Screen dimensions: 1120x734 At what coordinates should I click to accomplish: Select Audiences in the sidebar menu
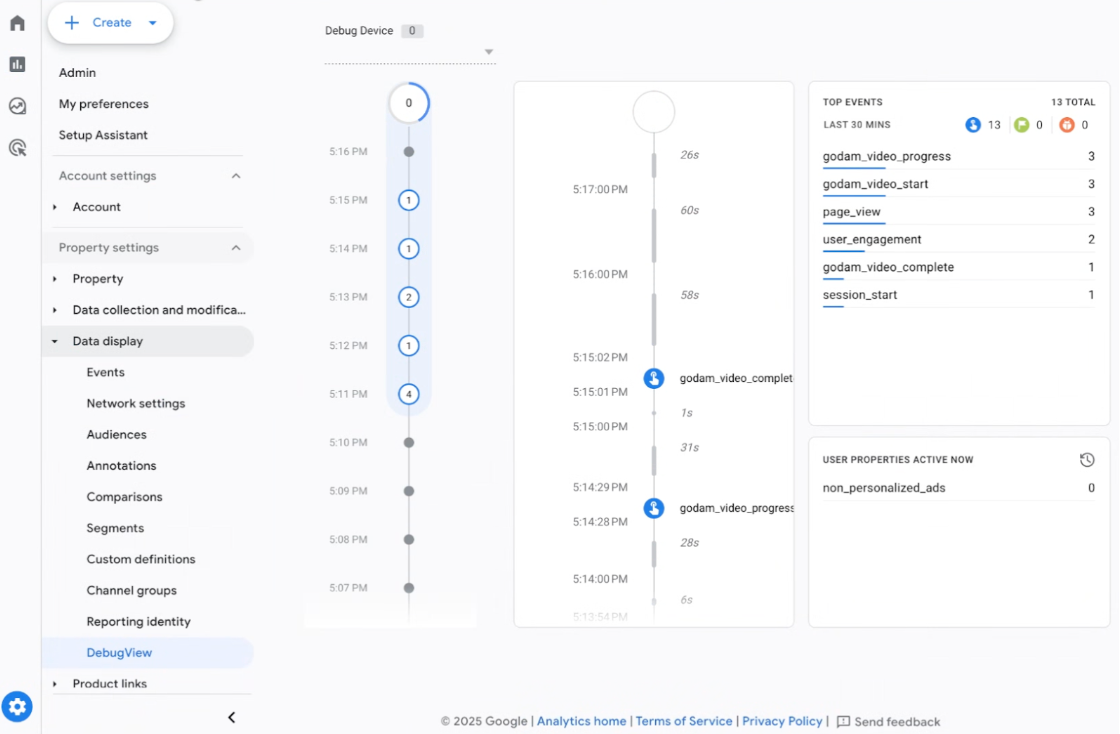(116, 435)
